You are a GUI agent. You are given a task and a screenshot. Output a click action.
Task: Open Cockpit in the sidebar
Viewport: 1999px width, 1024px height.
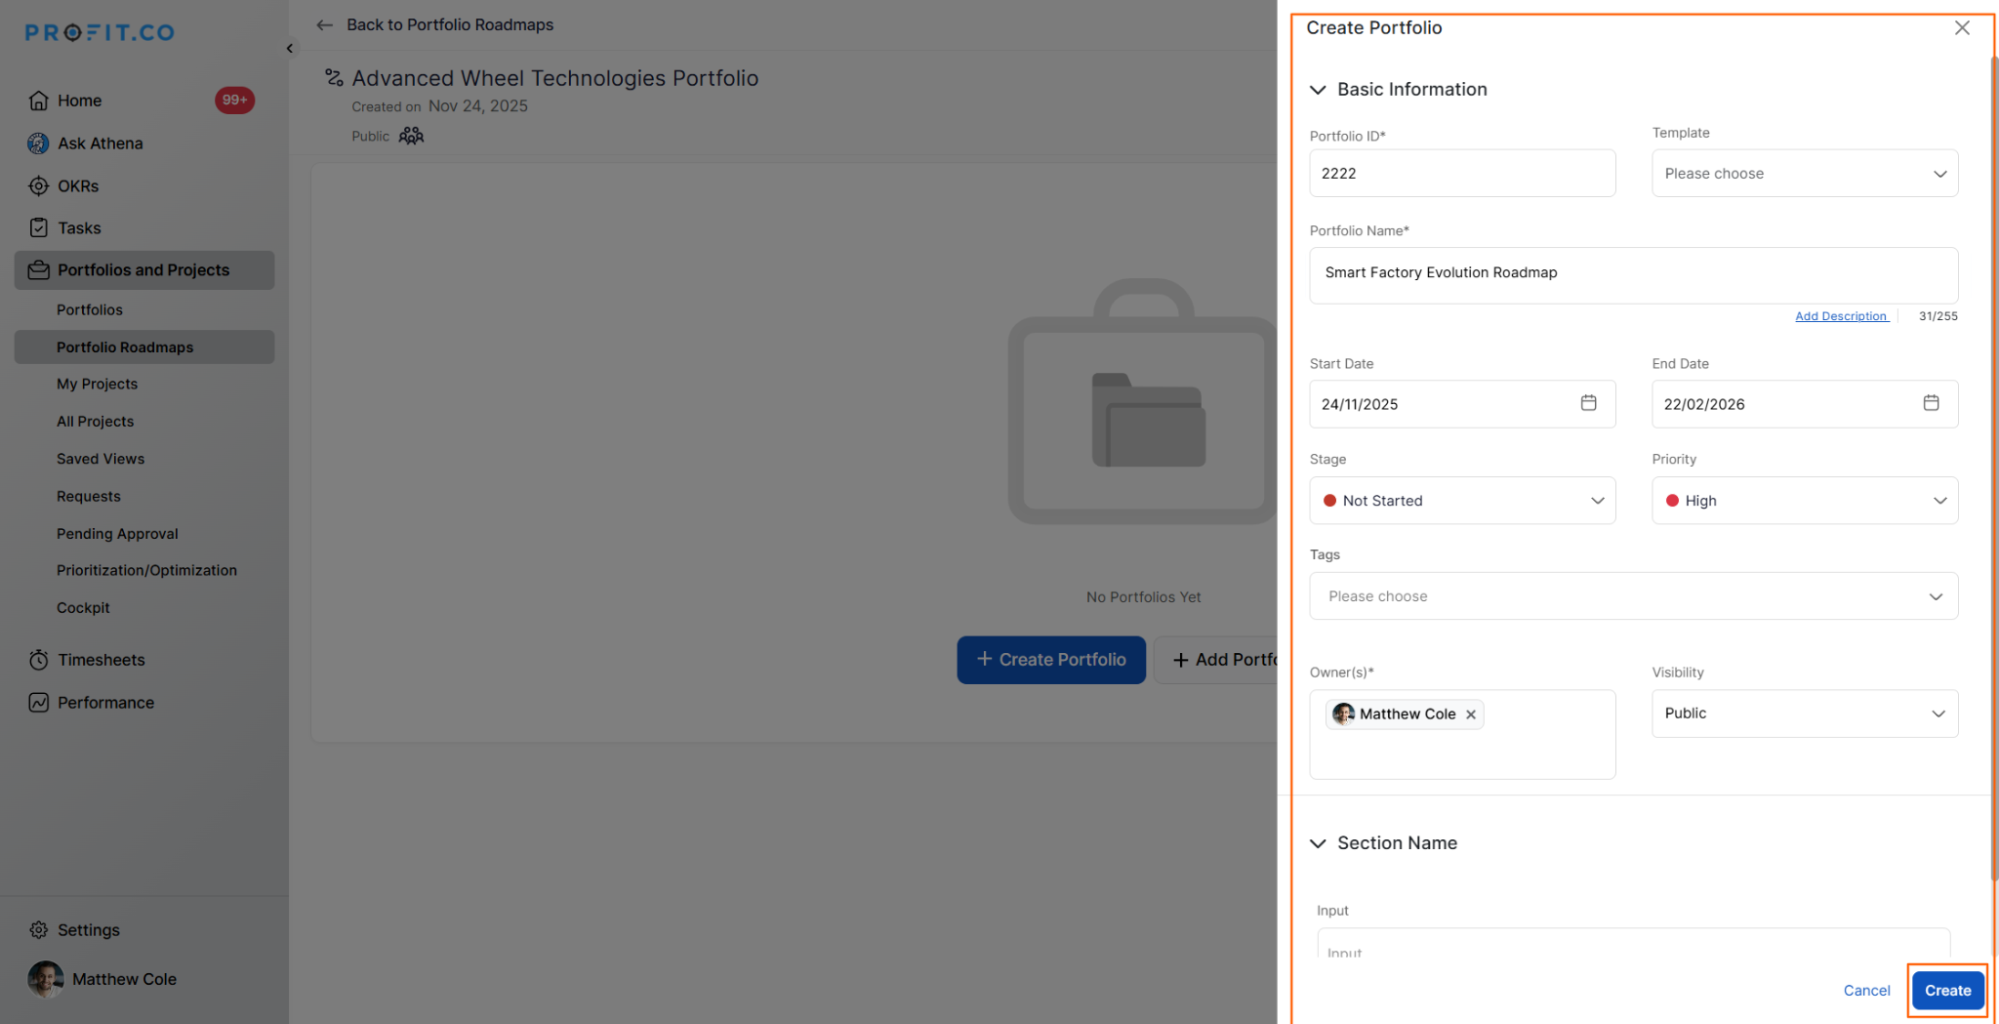83,608
